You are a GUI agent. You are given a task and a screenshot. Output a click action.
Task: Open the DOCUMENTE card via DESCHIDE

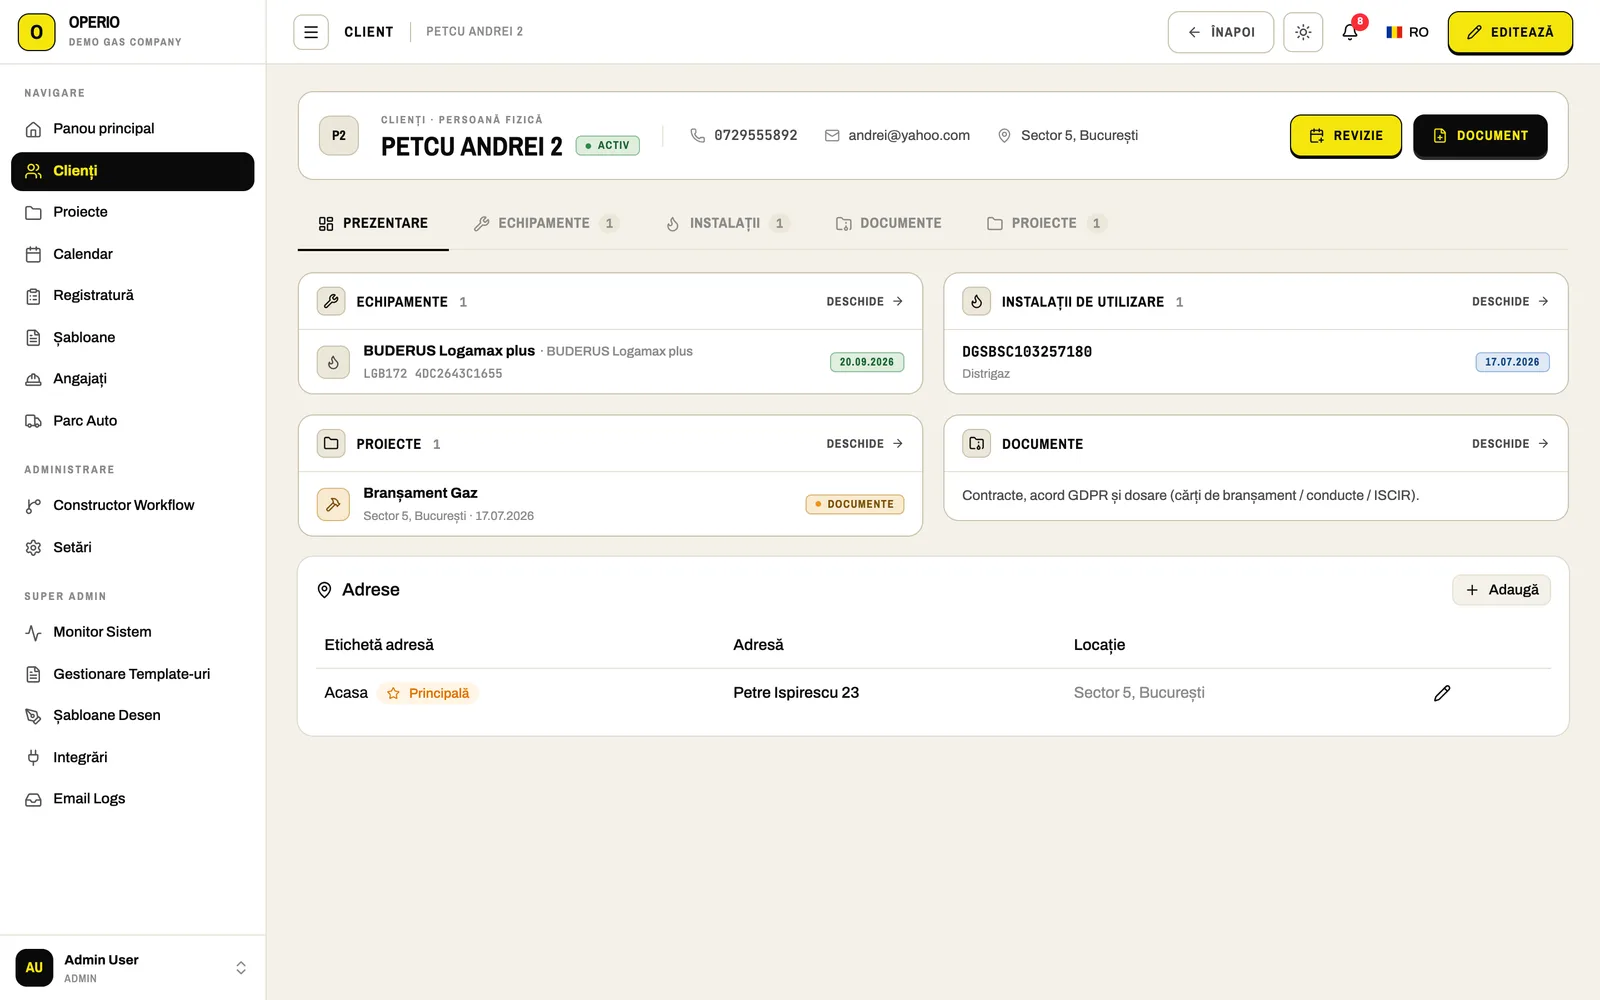pyautogui.click(x=1510, y=443)
